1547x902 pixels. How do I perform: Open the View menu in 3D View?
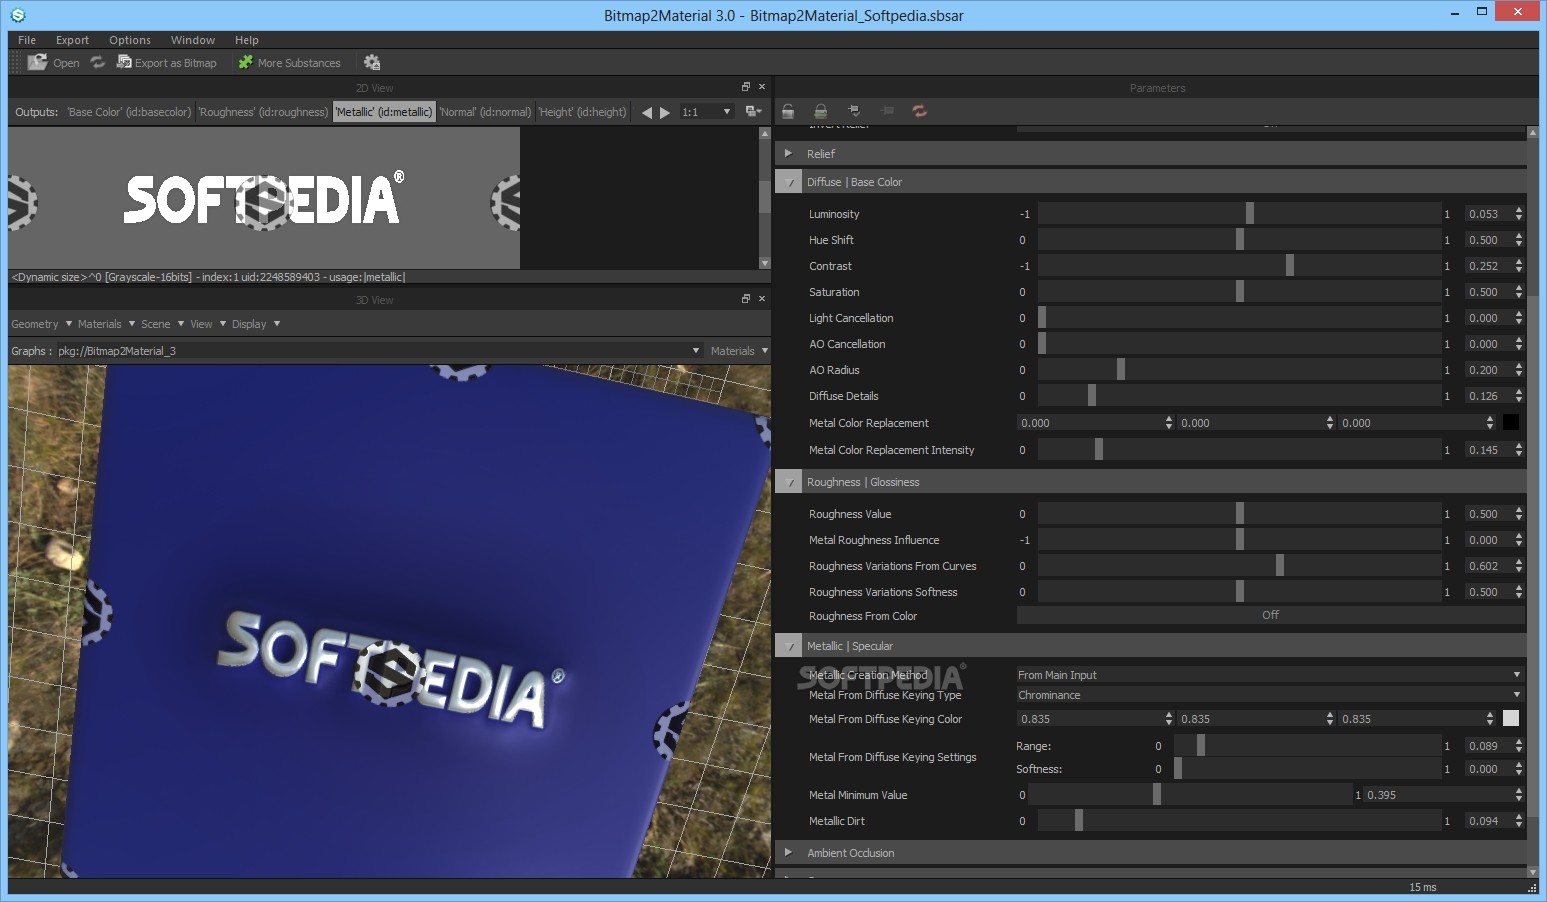[208, 324]
